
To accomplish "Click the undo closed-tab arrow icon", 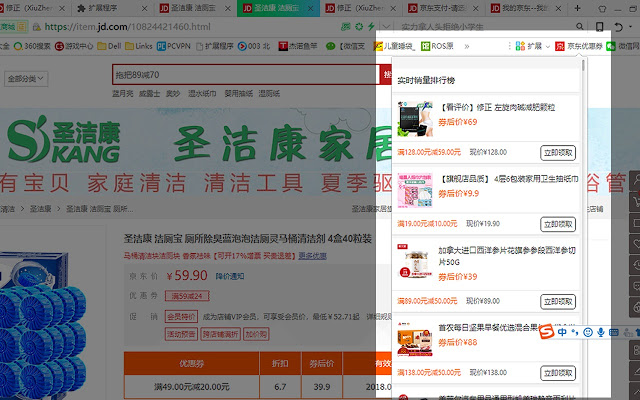I will pyautogui.click(x=618, y=27).
